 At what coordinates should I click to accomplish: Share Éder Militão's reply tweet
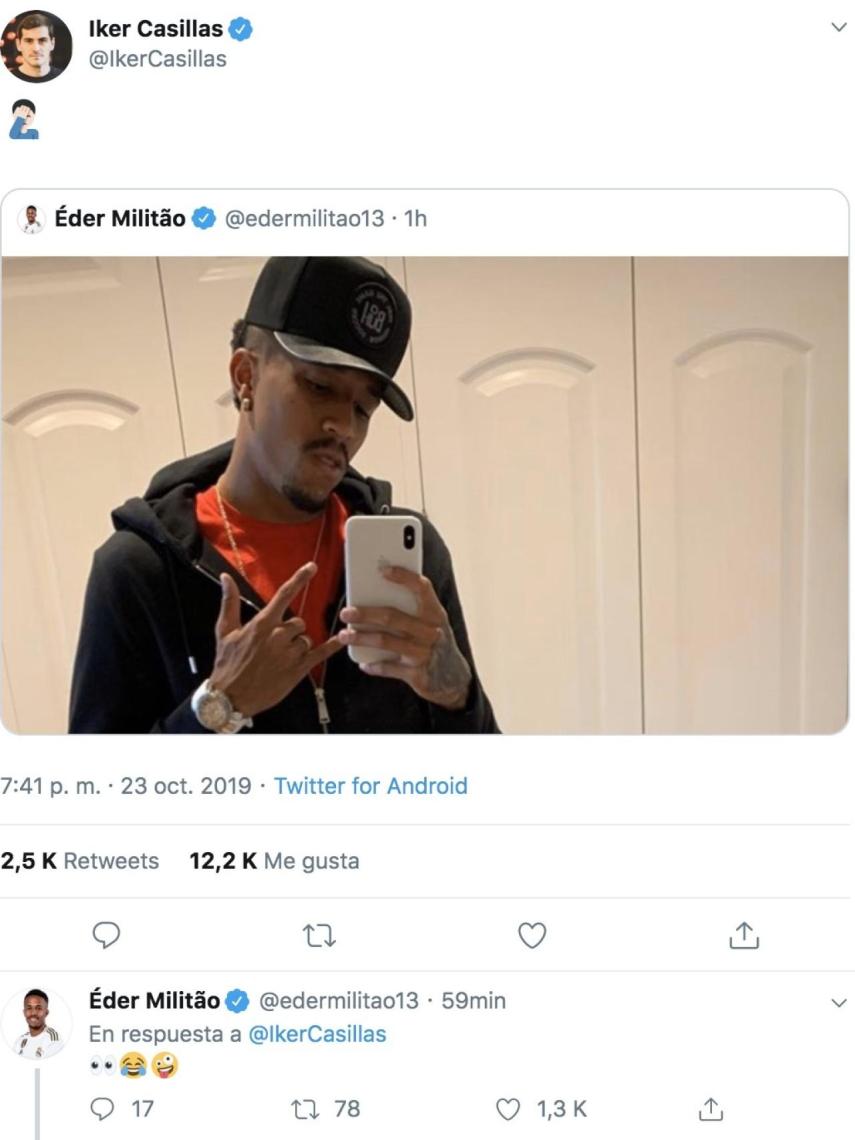point(709,1108)
